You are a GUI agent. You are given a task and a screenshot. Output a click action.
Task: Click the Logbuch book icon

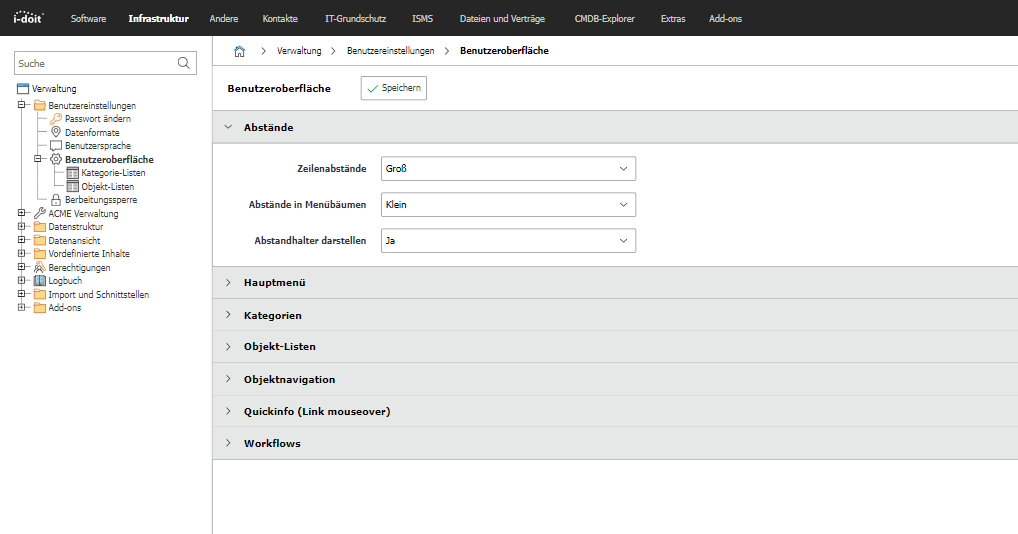click(x=40, y=281)
